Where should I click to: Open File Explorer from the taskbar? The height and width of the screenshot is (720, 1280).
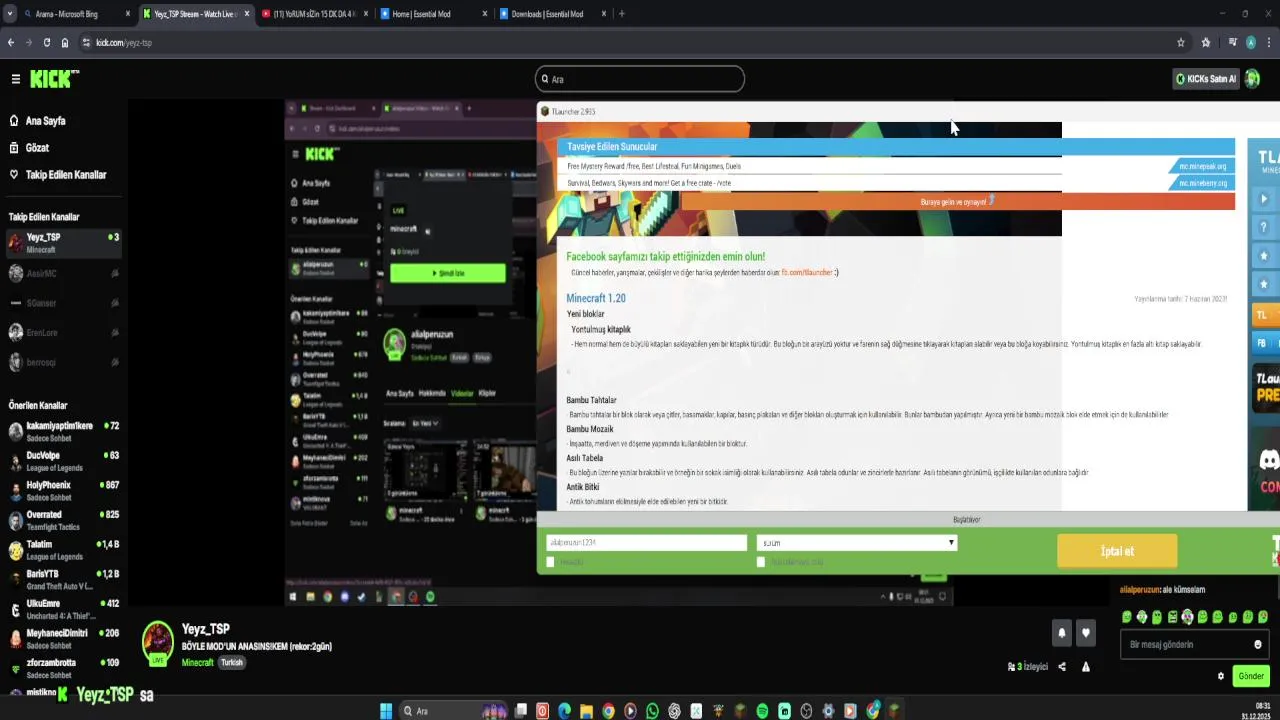click(x=586, y=711)
